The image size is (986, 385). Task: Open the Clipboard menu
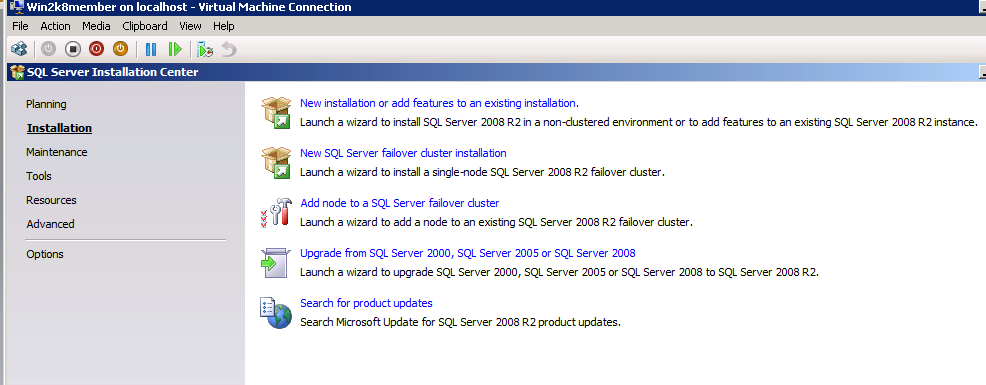(145, 26)
